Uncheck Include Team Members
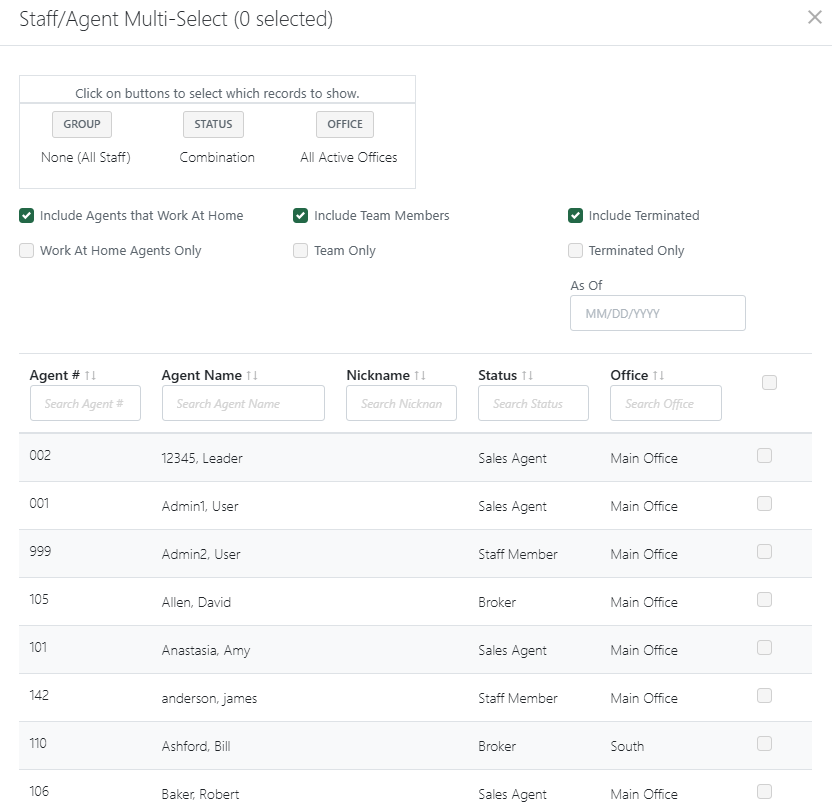 [x=300, y=215]
